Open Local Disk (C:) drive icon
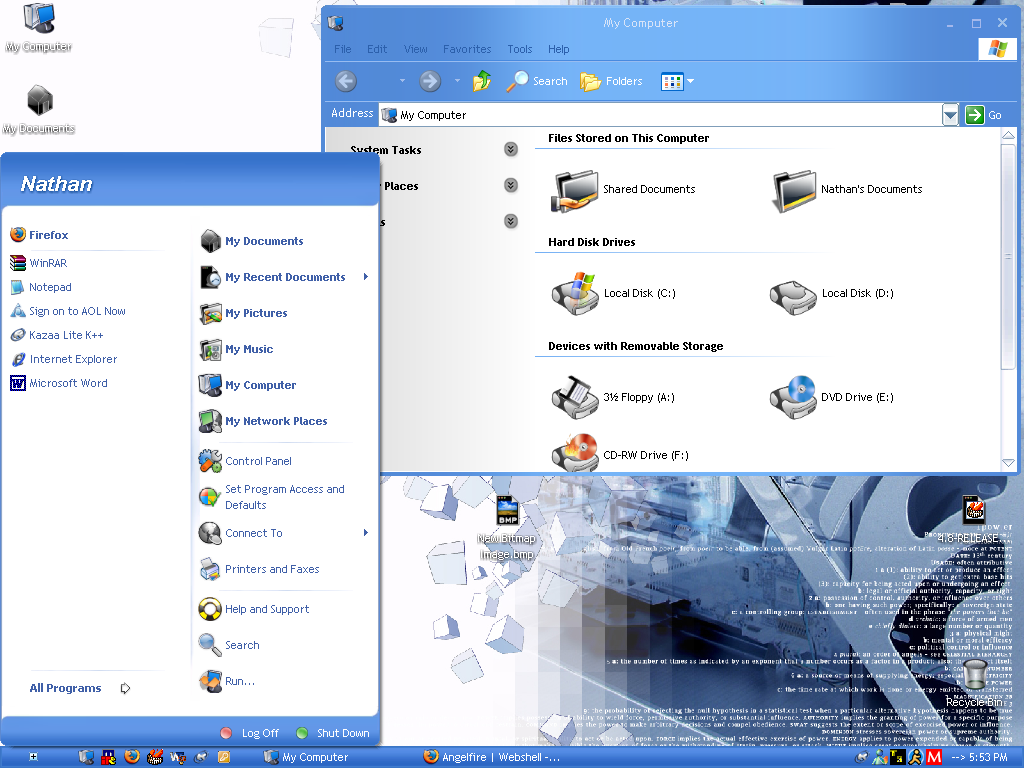The height and width of the screenshot is (768, 1024). (x=575, y=292)
